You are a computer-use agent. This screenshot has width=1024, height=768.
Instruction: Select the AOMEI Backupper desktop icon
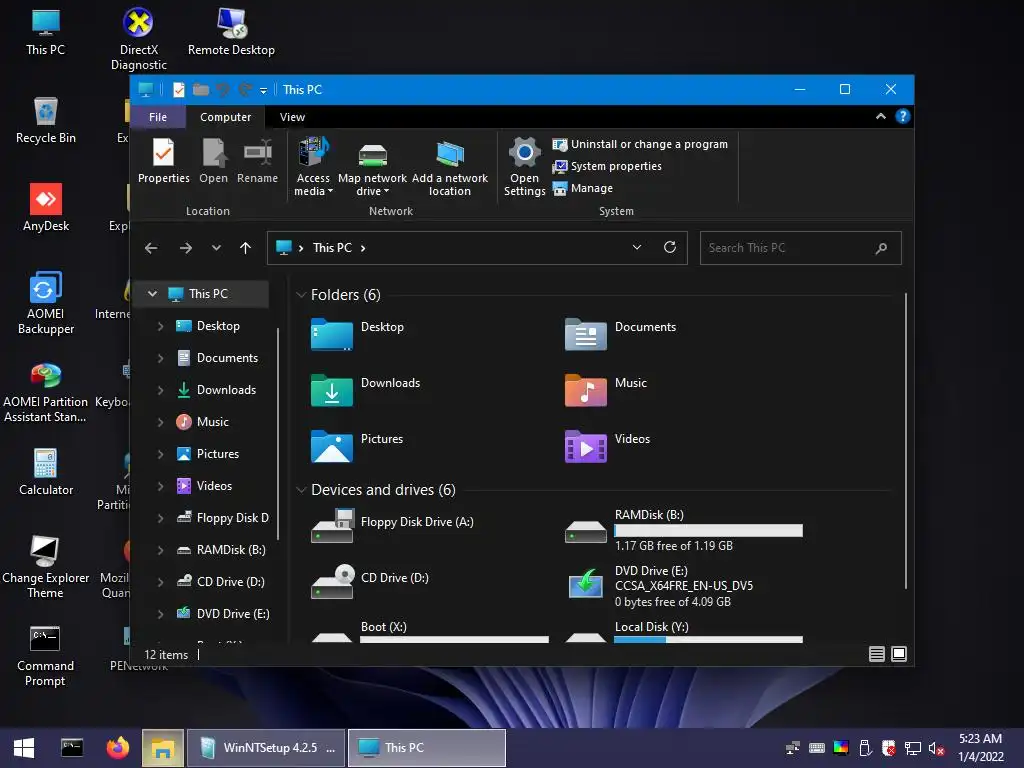46,303
